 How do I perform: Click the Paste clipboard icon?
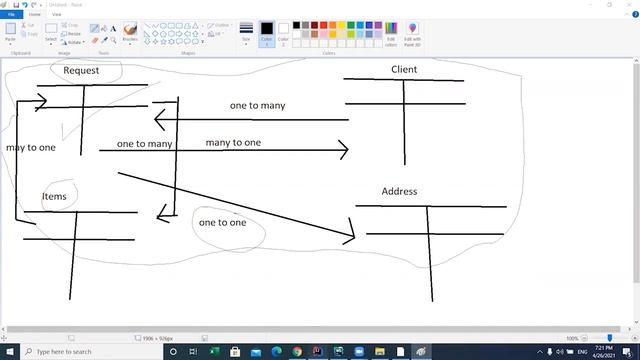10,29
